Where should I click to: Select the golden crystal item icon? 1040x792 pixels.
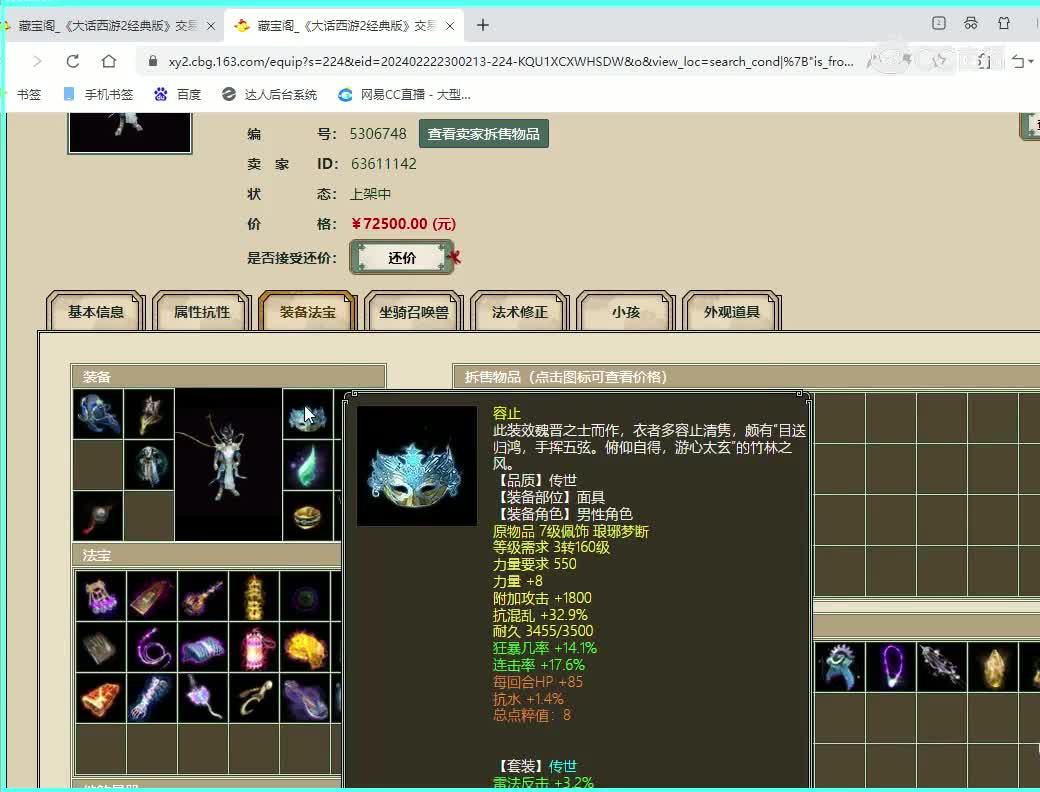993,667
